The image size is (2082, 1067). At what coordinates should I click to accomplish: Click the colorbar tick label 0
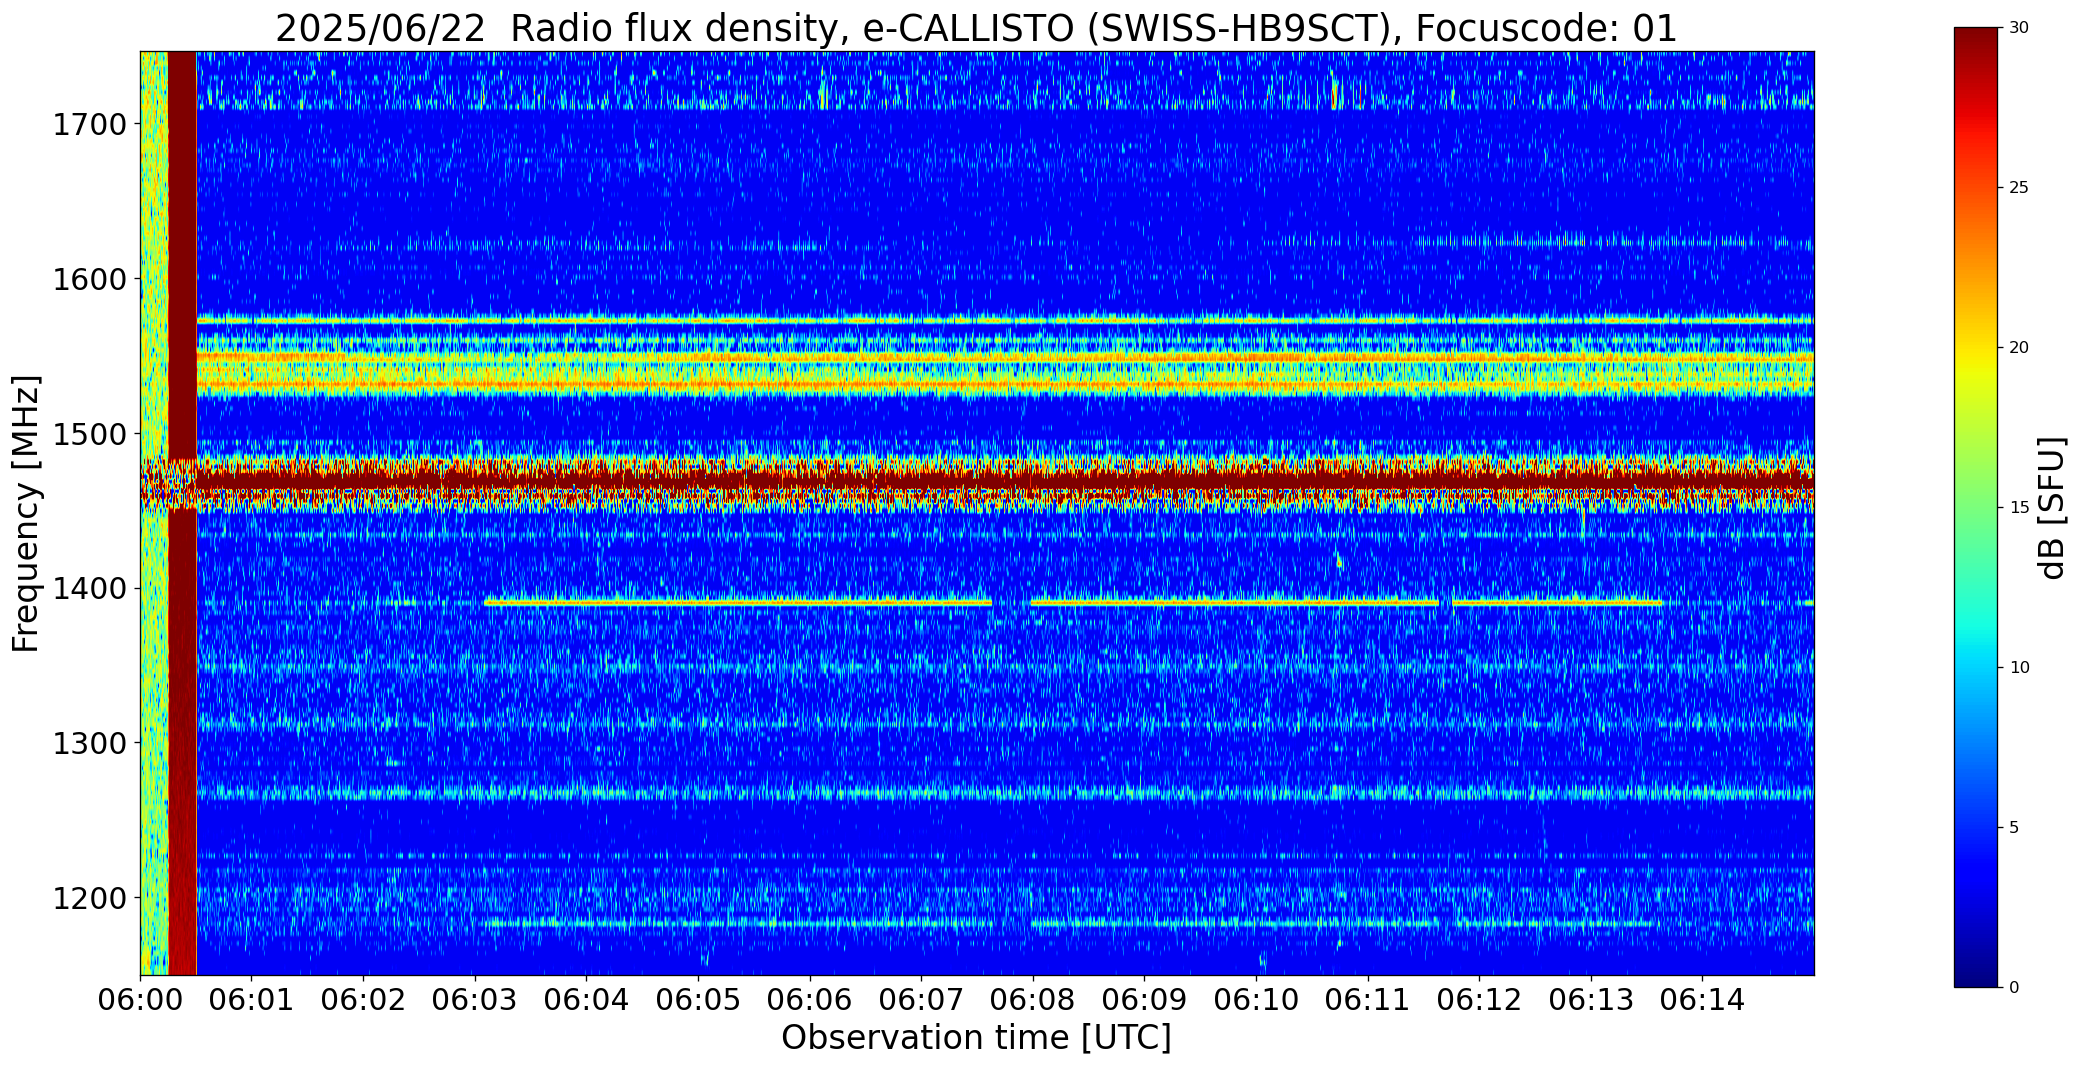point(2014,988)
